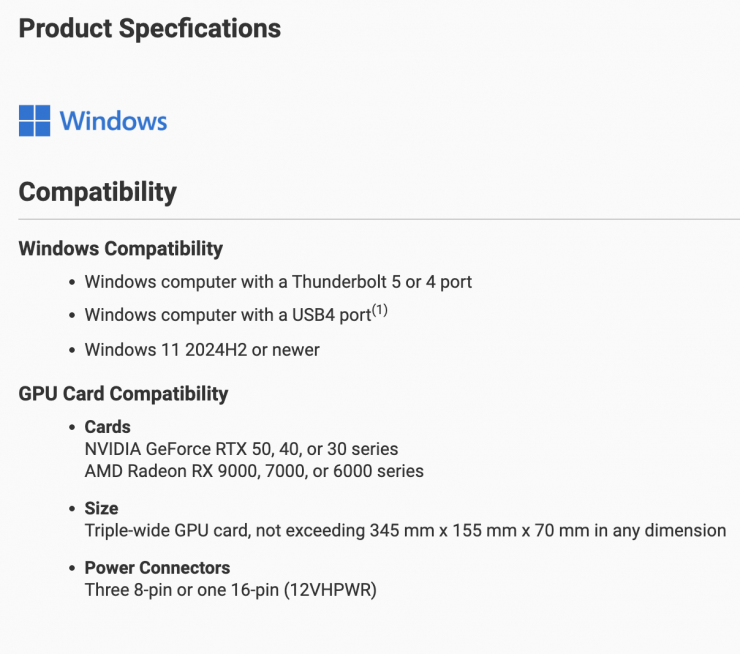Click the AMD Radeon RX series line
The image size is (740, 654).
point(254,471)
